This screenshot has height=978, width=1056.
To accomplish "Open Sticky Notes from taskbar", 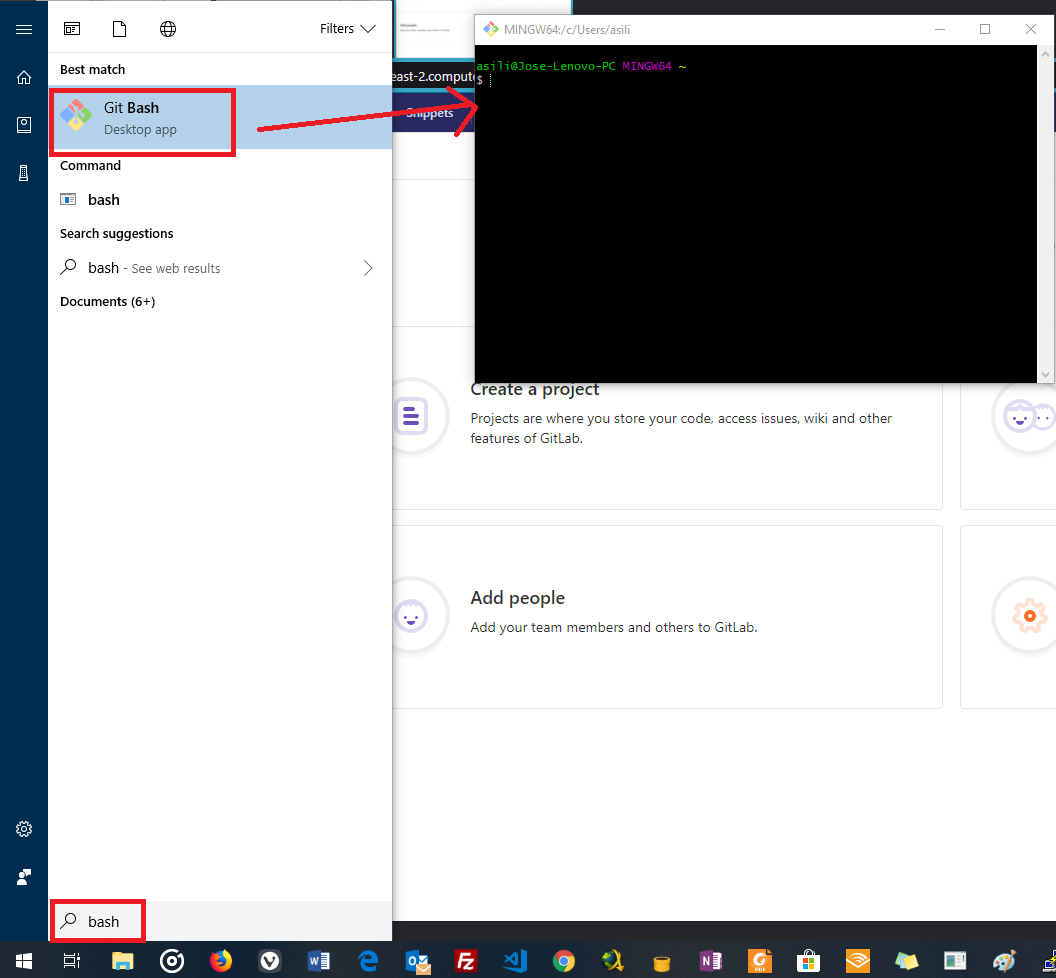I will tap(906, 960).
